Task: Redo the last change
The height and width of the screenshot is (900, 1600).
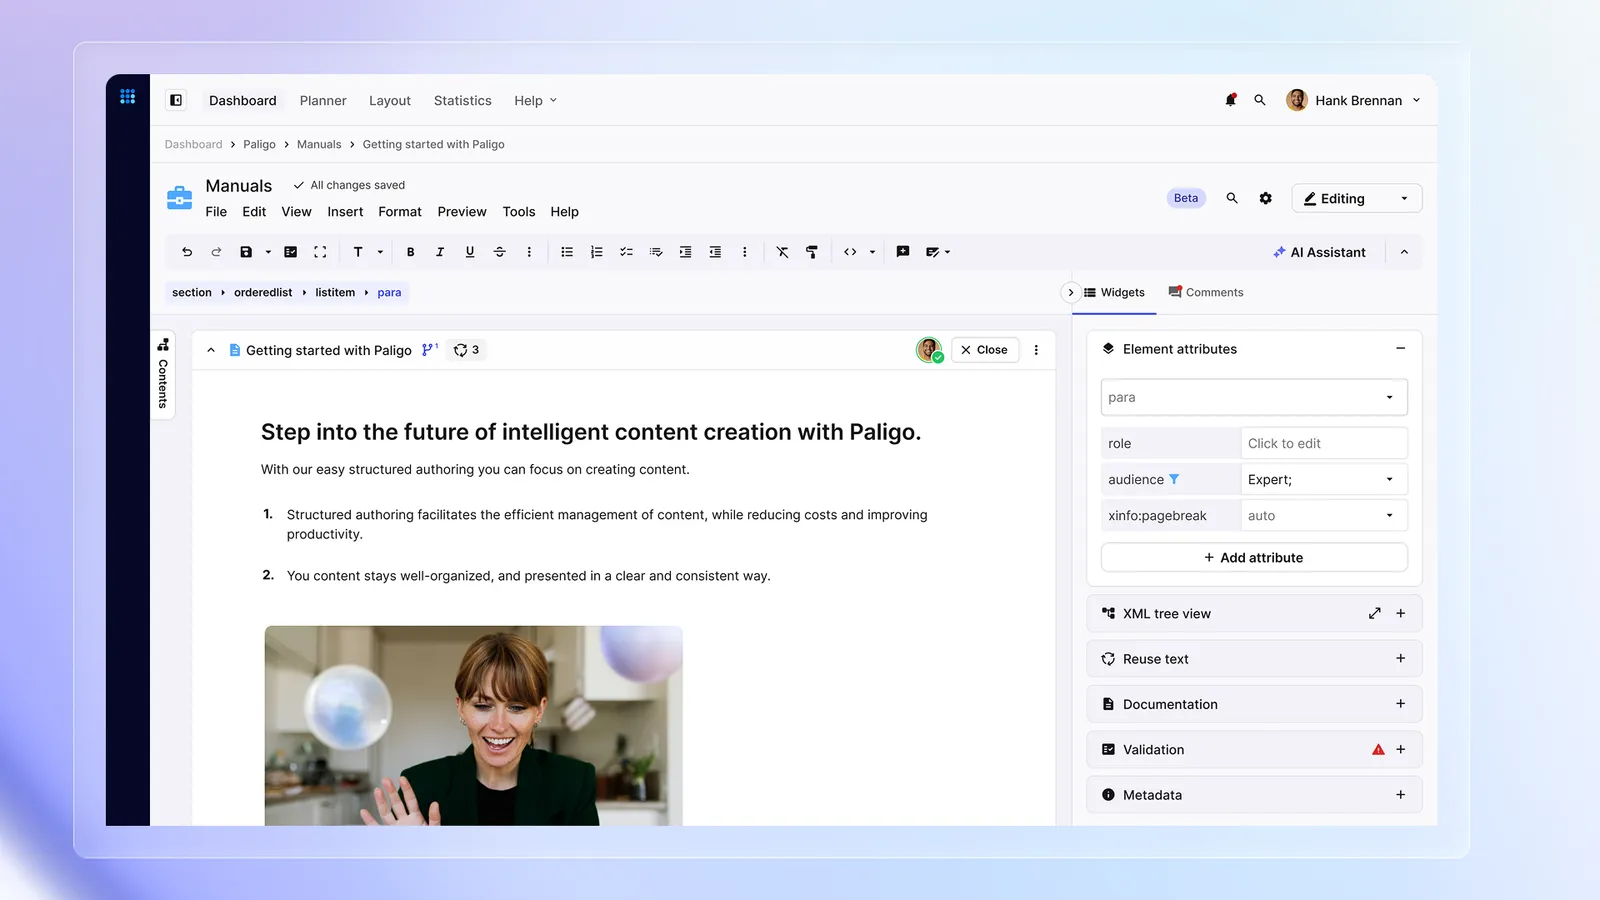Action: pyautogui.click(x=216, y=252)
